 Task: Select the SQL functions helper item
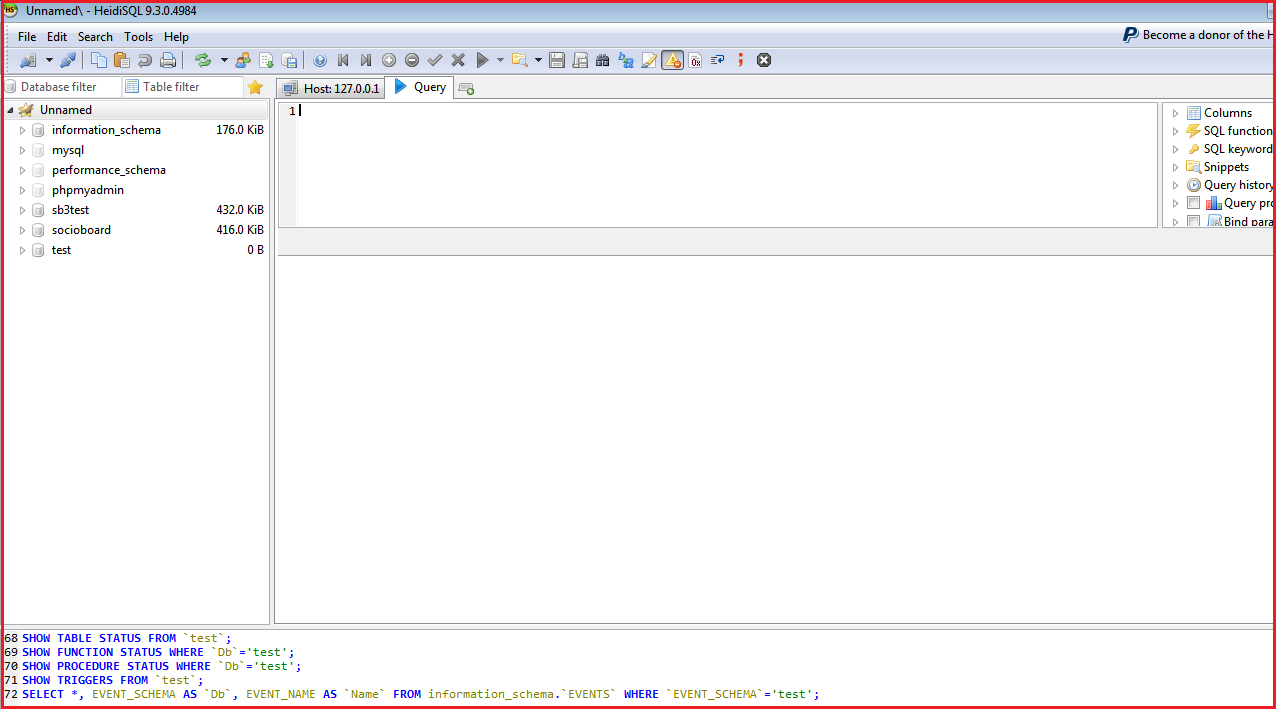click(1237, 131)
